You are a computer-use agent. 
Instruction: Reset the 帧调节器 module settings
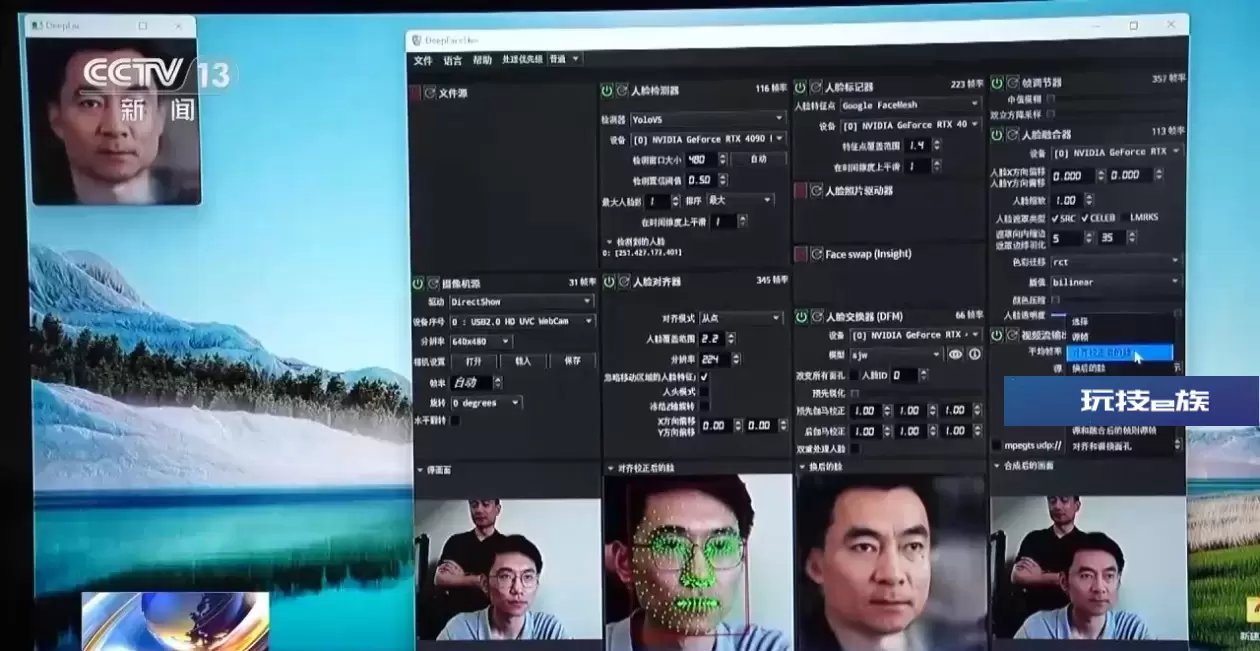[1012, 83]
